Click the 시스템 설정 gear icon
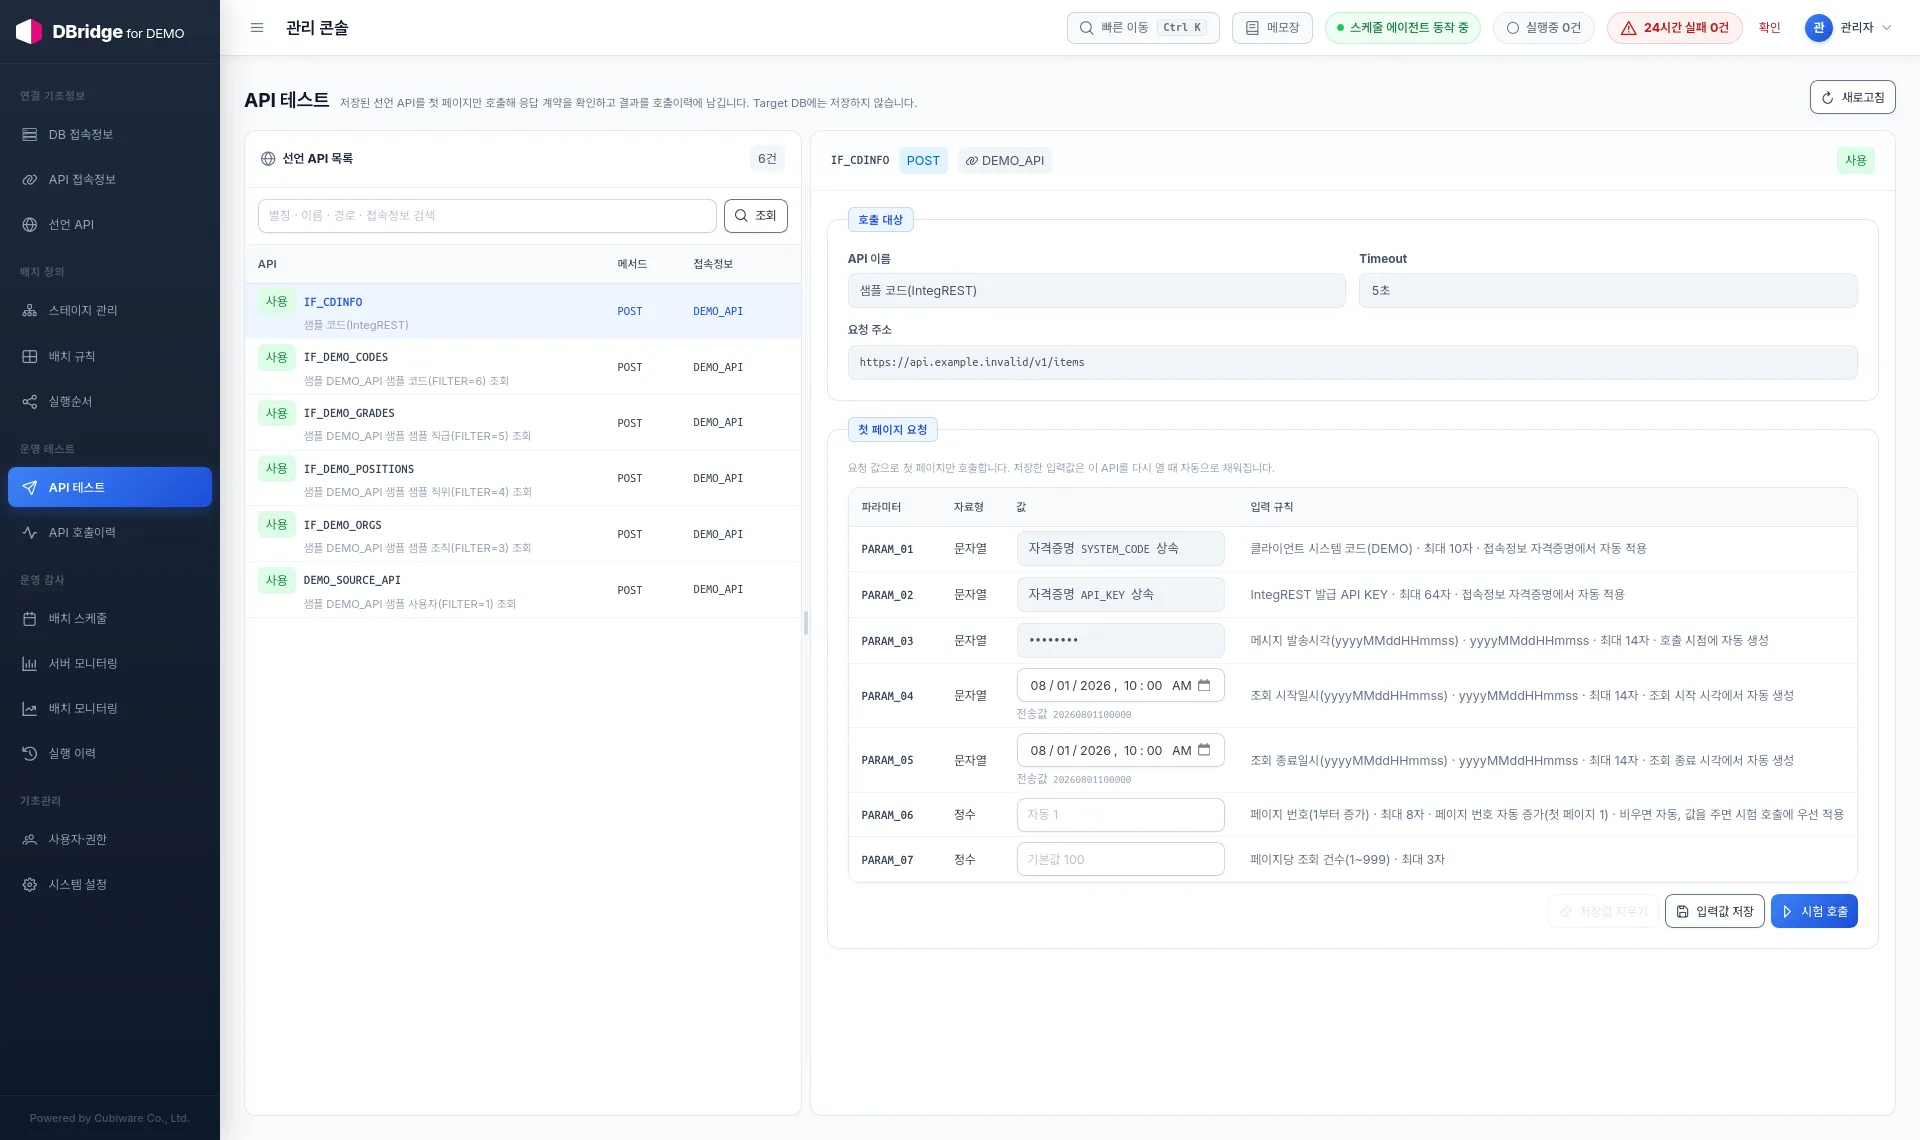Screen dimensions: 1920x1140 (x=30, y=884)
